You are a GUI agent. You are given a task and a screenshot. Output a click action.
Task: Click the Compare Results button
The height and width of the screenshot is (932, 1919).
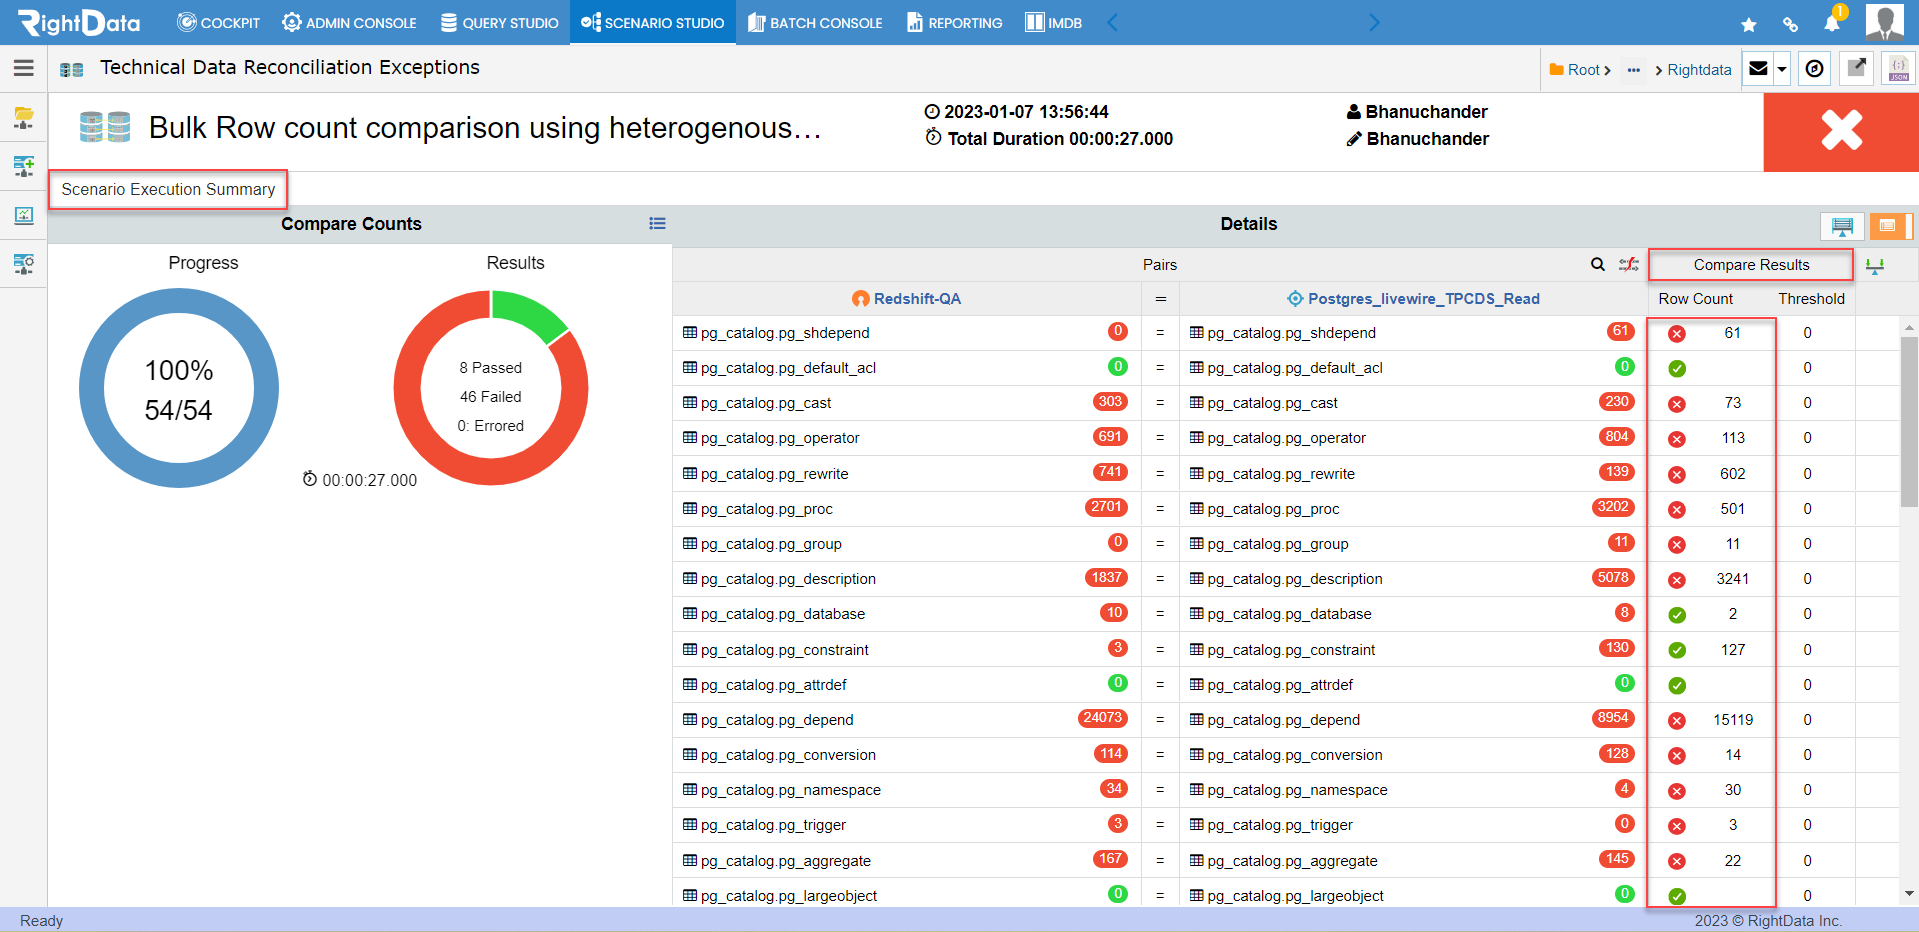pos(1751,265)
